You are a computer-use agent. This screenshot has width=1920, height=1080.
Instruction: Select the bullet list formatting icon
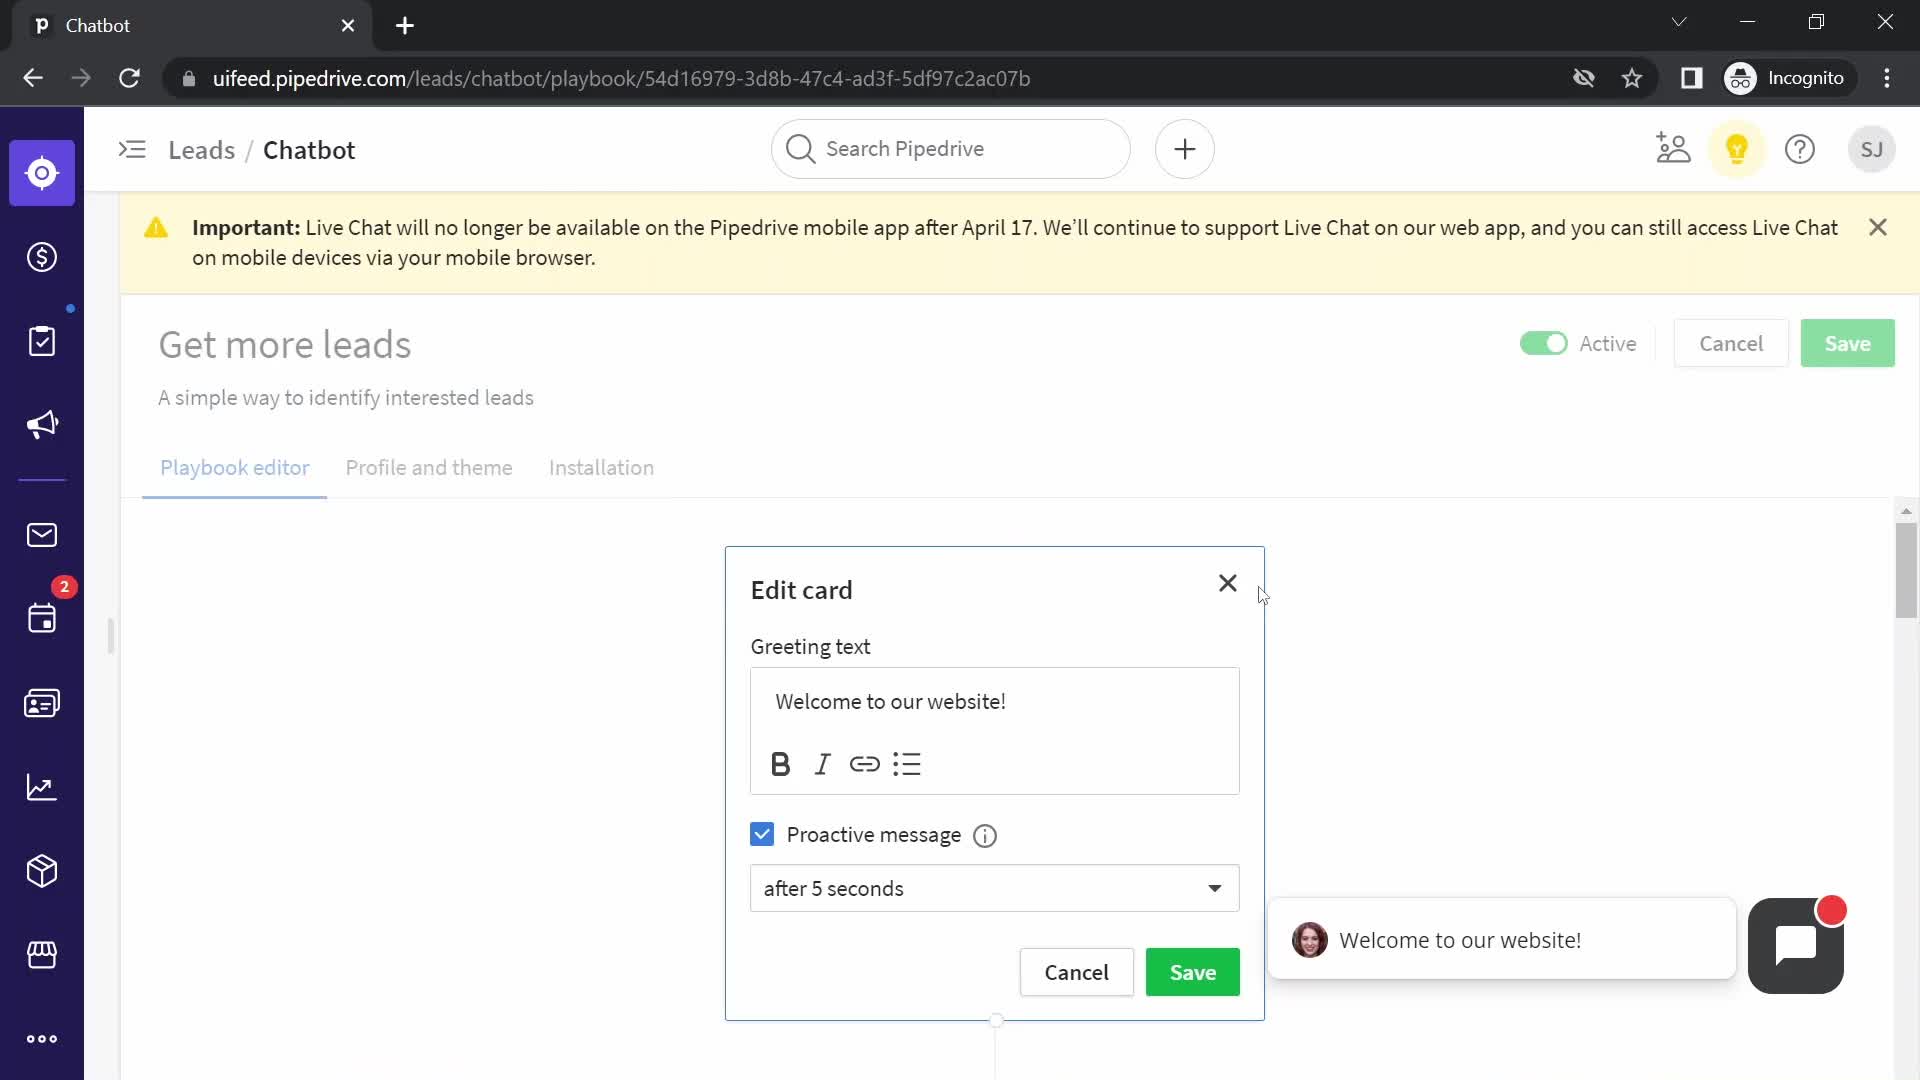[909, 765]
